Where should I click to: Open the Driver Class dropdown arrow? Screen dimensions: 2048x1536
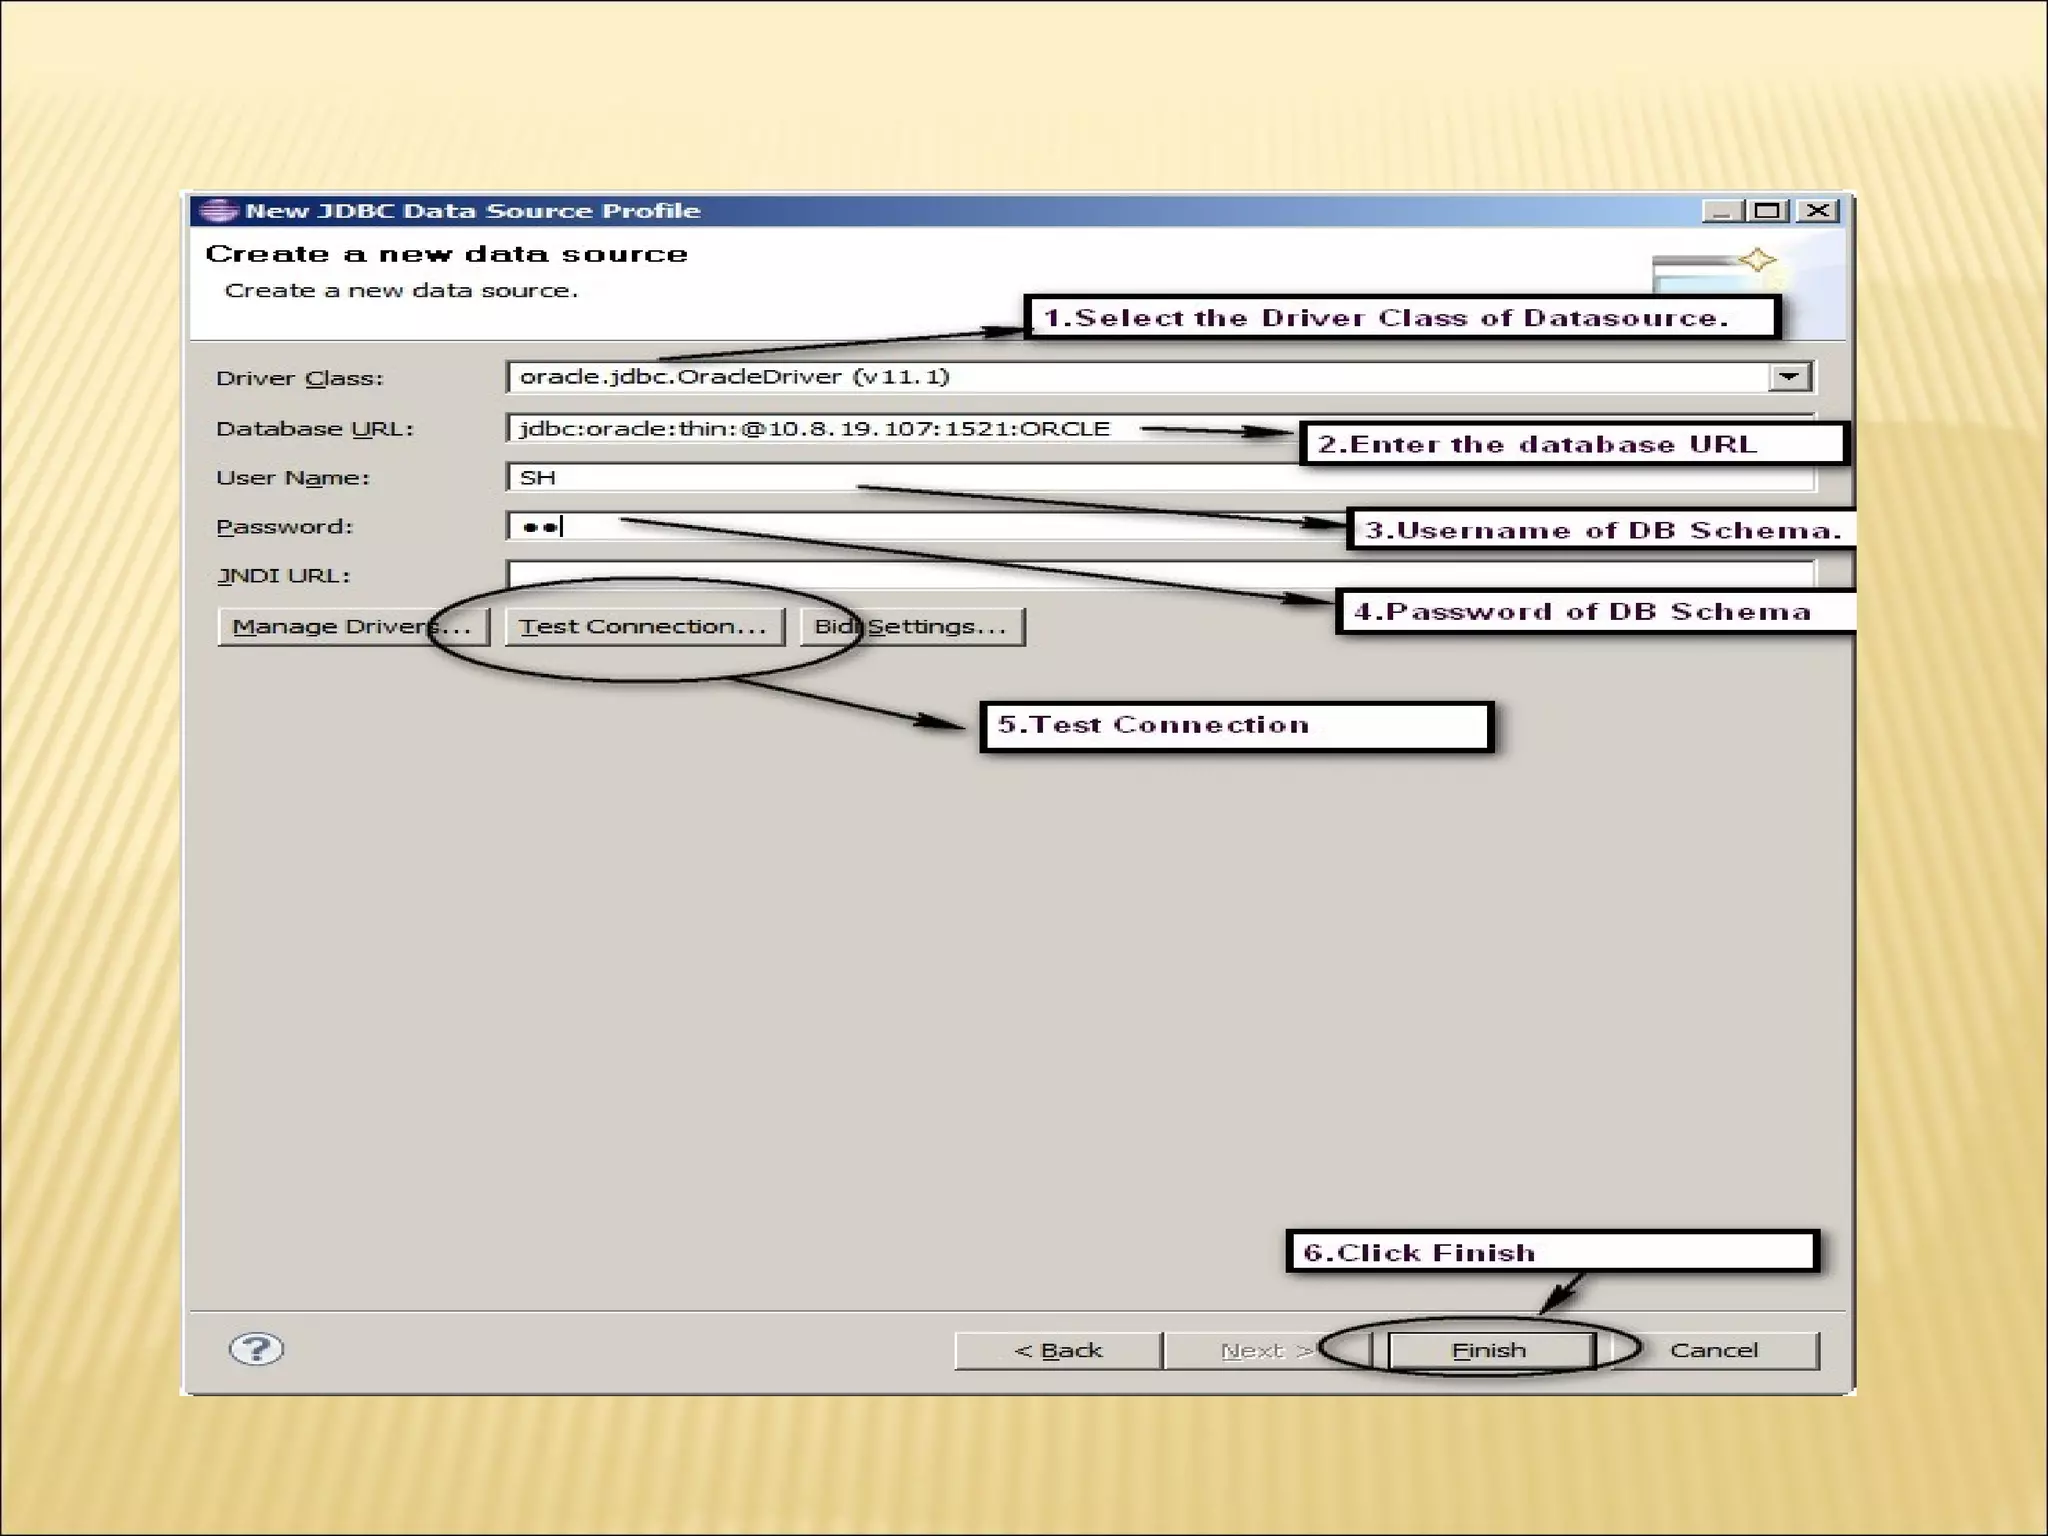tap(1789, 377)
